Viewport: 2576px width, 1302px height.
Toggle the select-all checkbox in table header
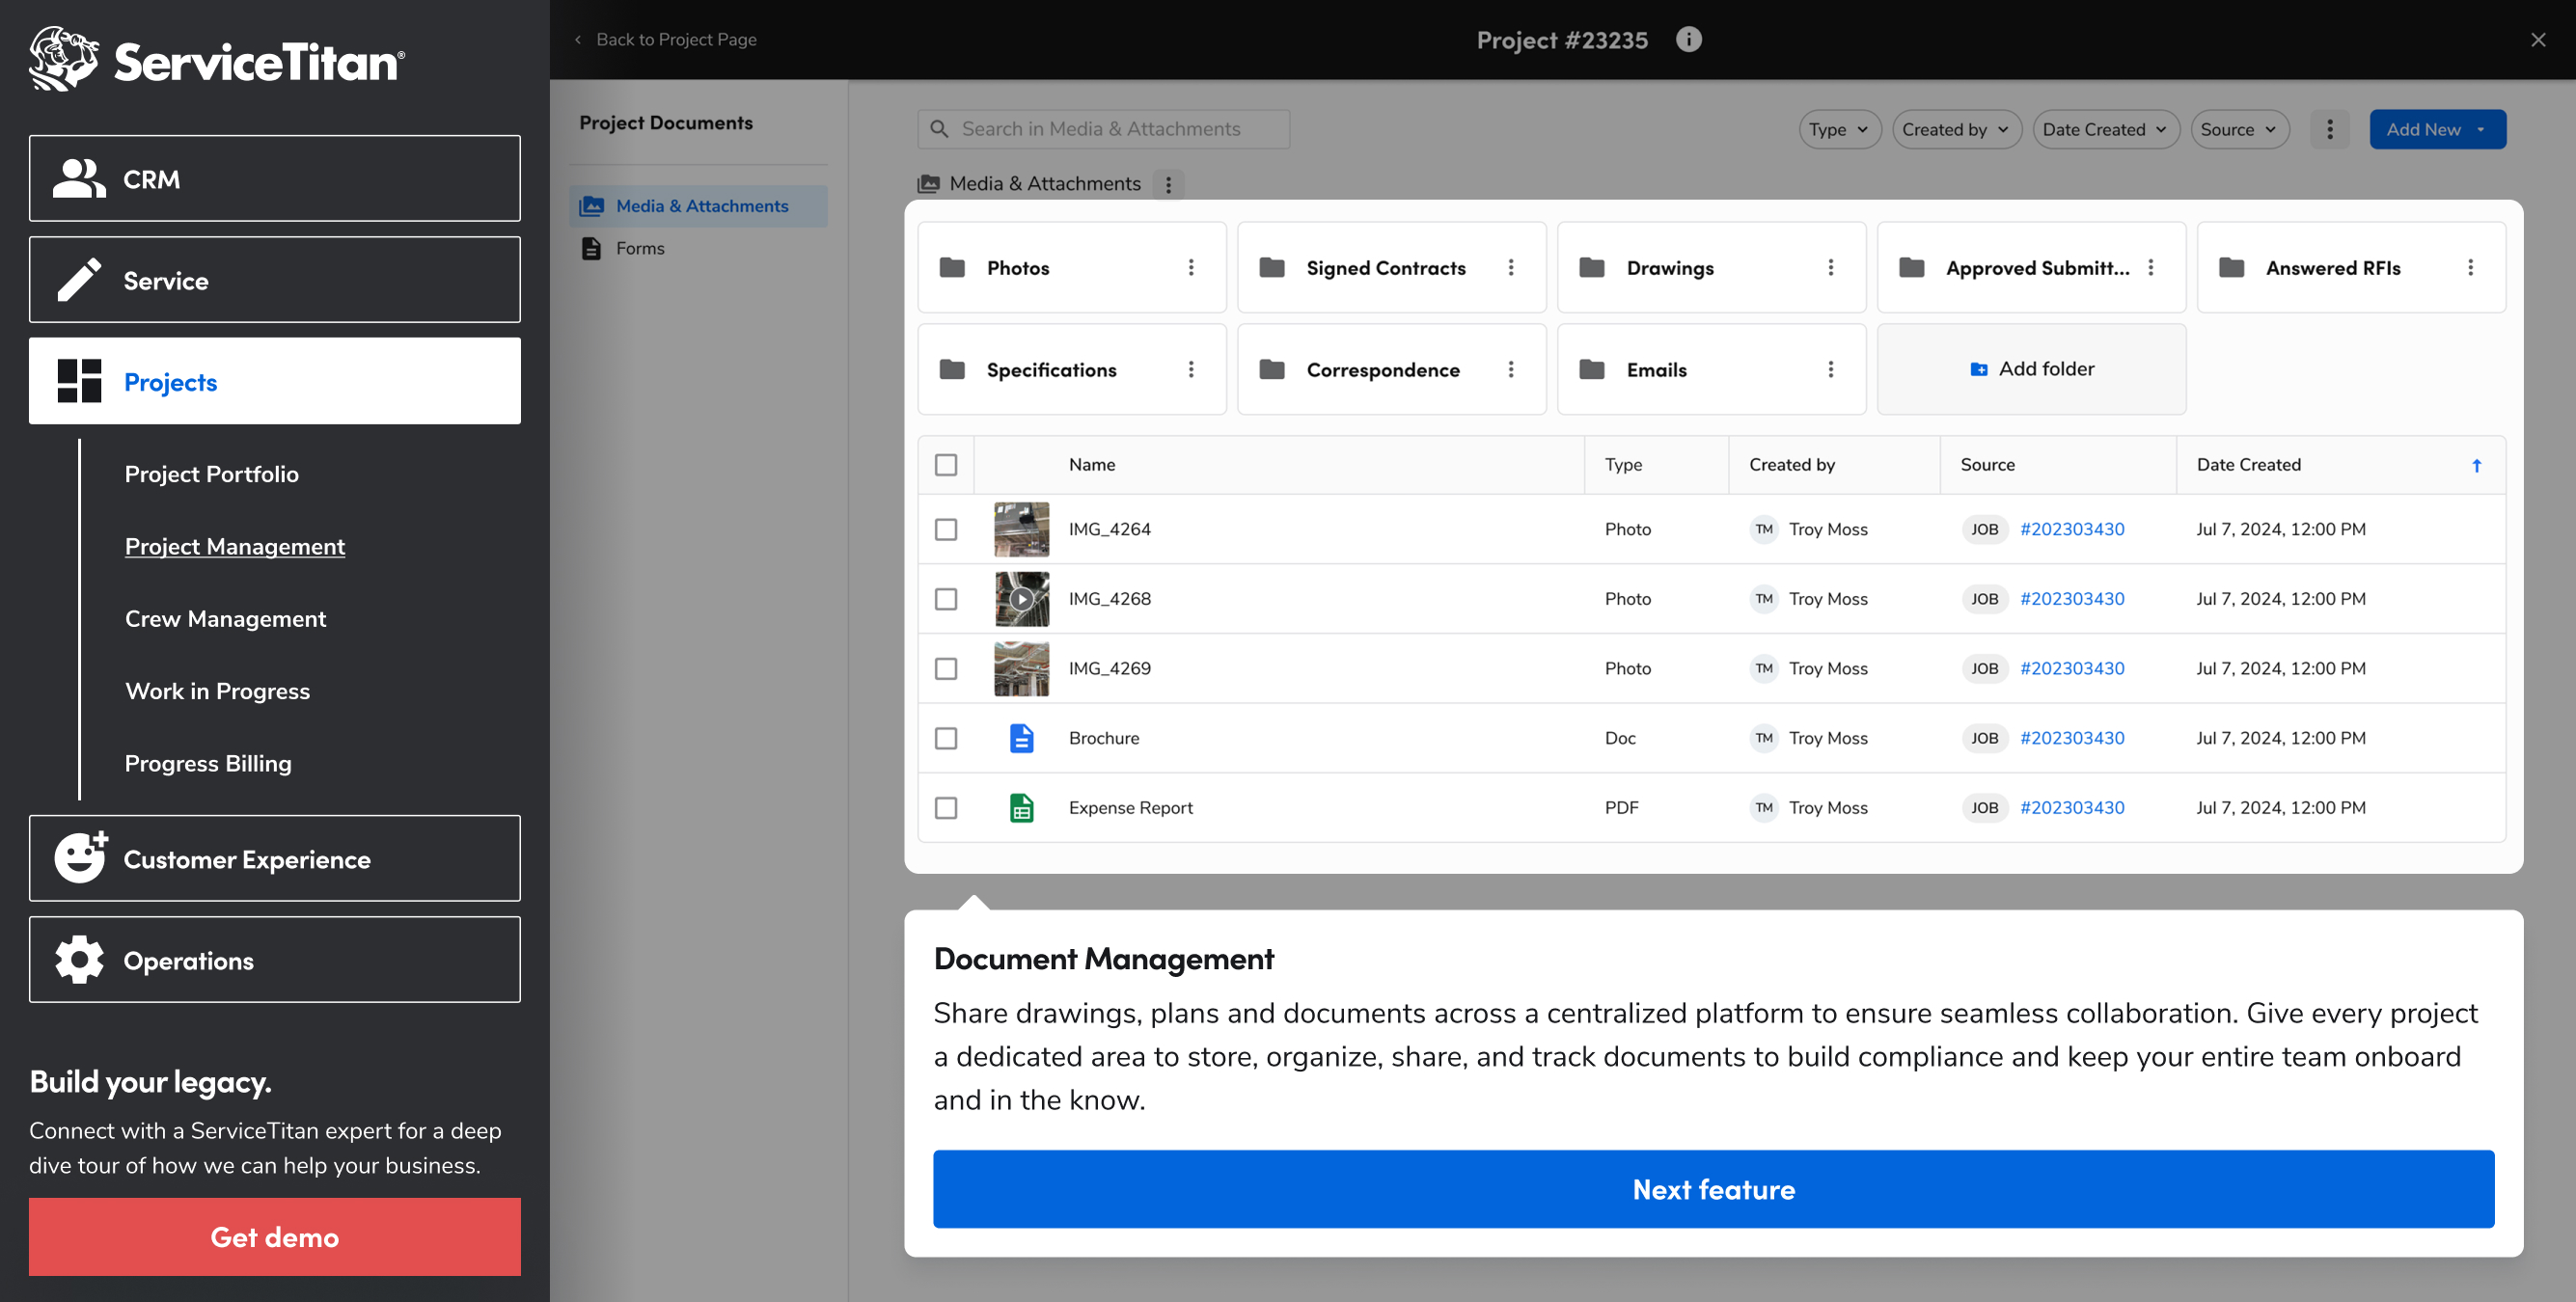[945, 465]
